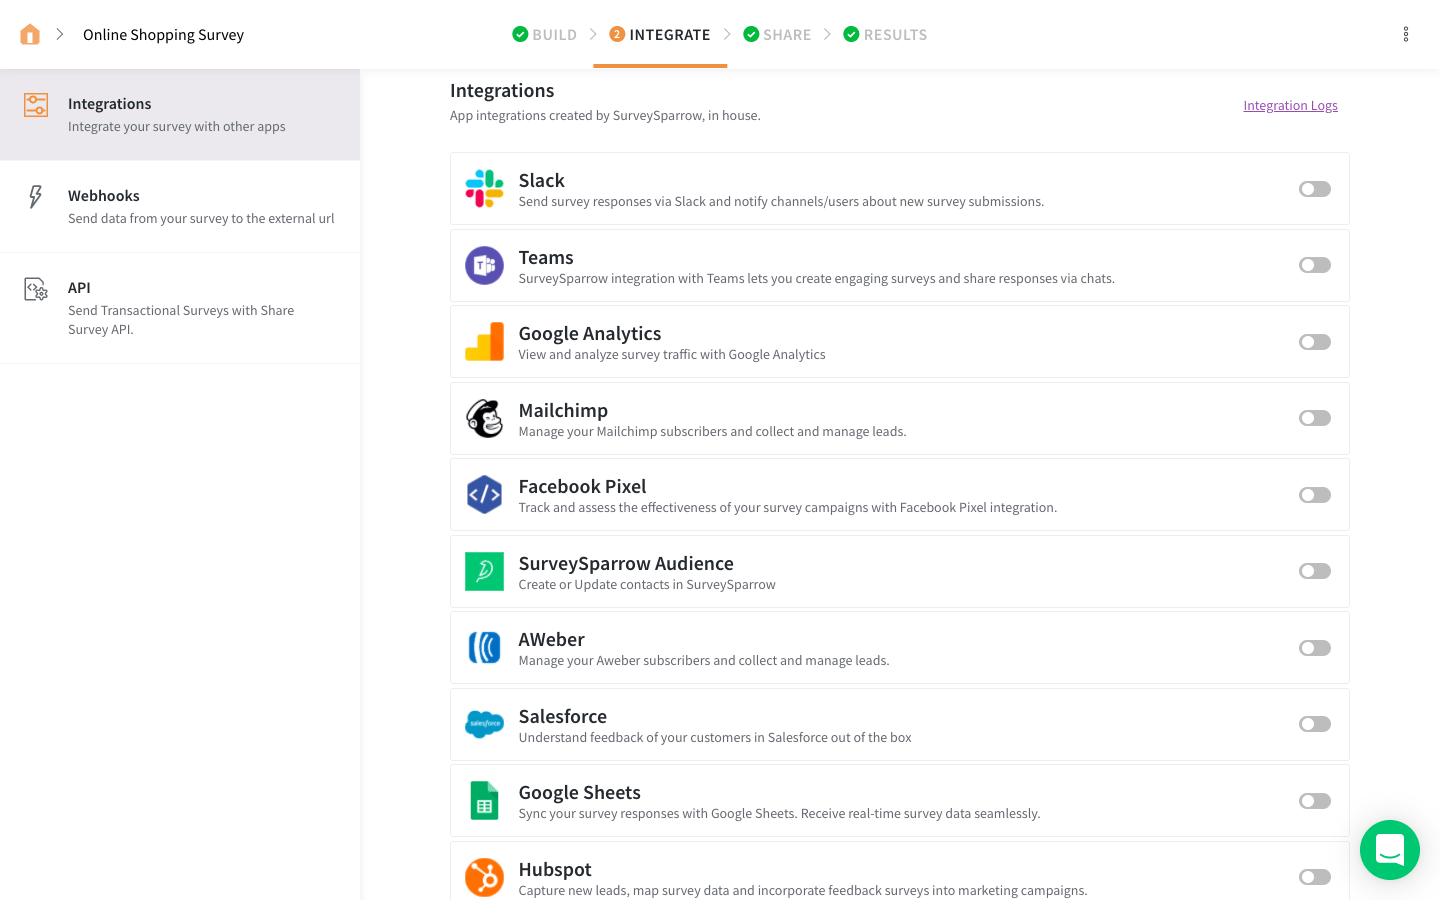Toggle SurveySparrow Audience integration on
This screenshot has height=900, width=1440.
point(1315,571)
